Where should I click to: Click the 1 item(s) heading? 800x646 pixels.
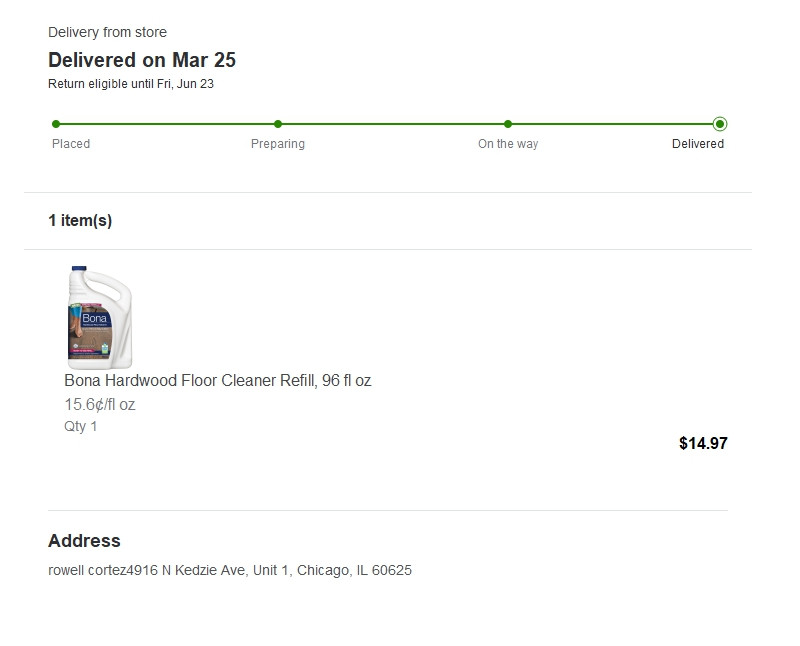pos(80,220)
